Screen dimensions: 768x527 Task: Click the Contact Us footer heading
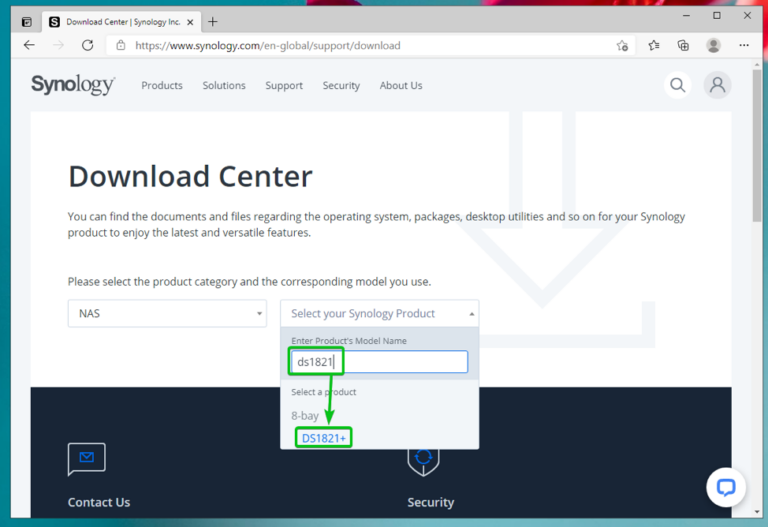pyautogui.click(x=99, y=502)
